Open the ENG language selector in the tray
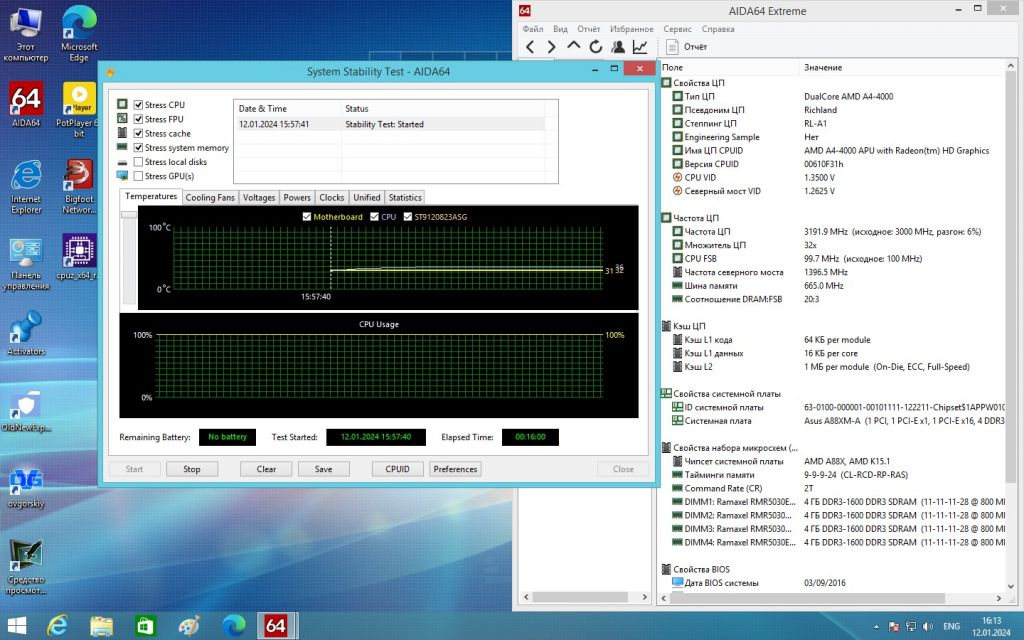The height and width of the screenshot is (640, 1024). coord(952,626)
